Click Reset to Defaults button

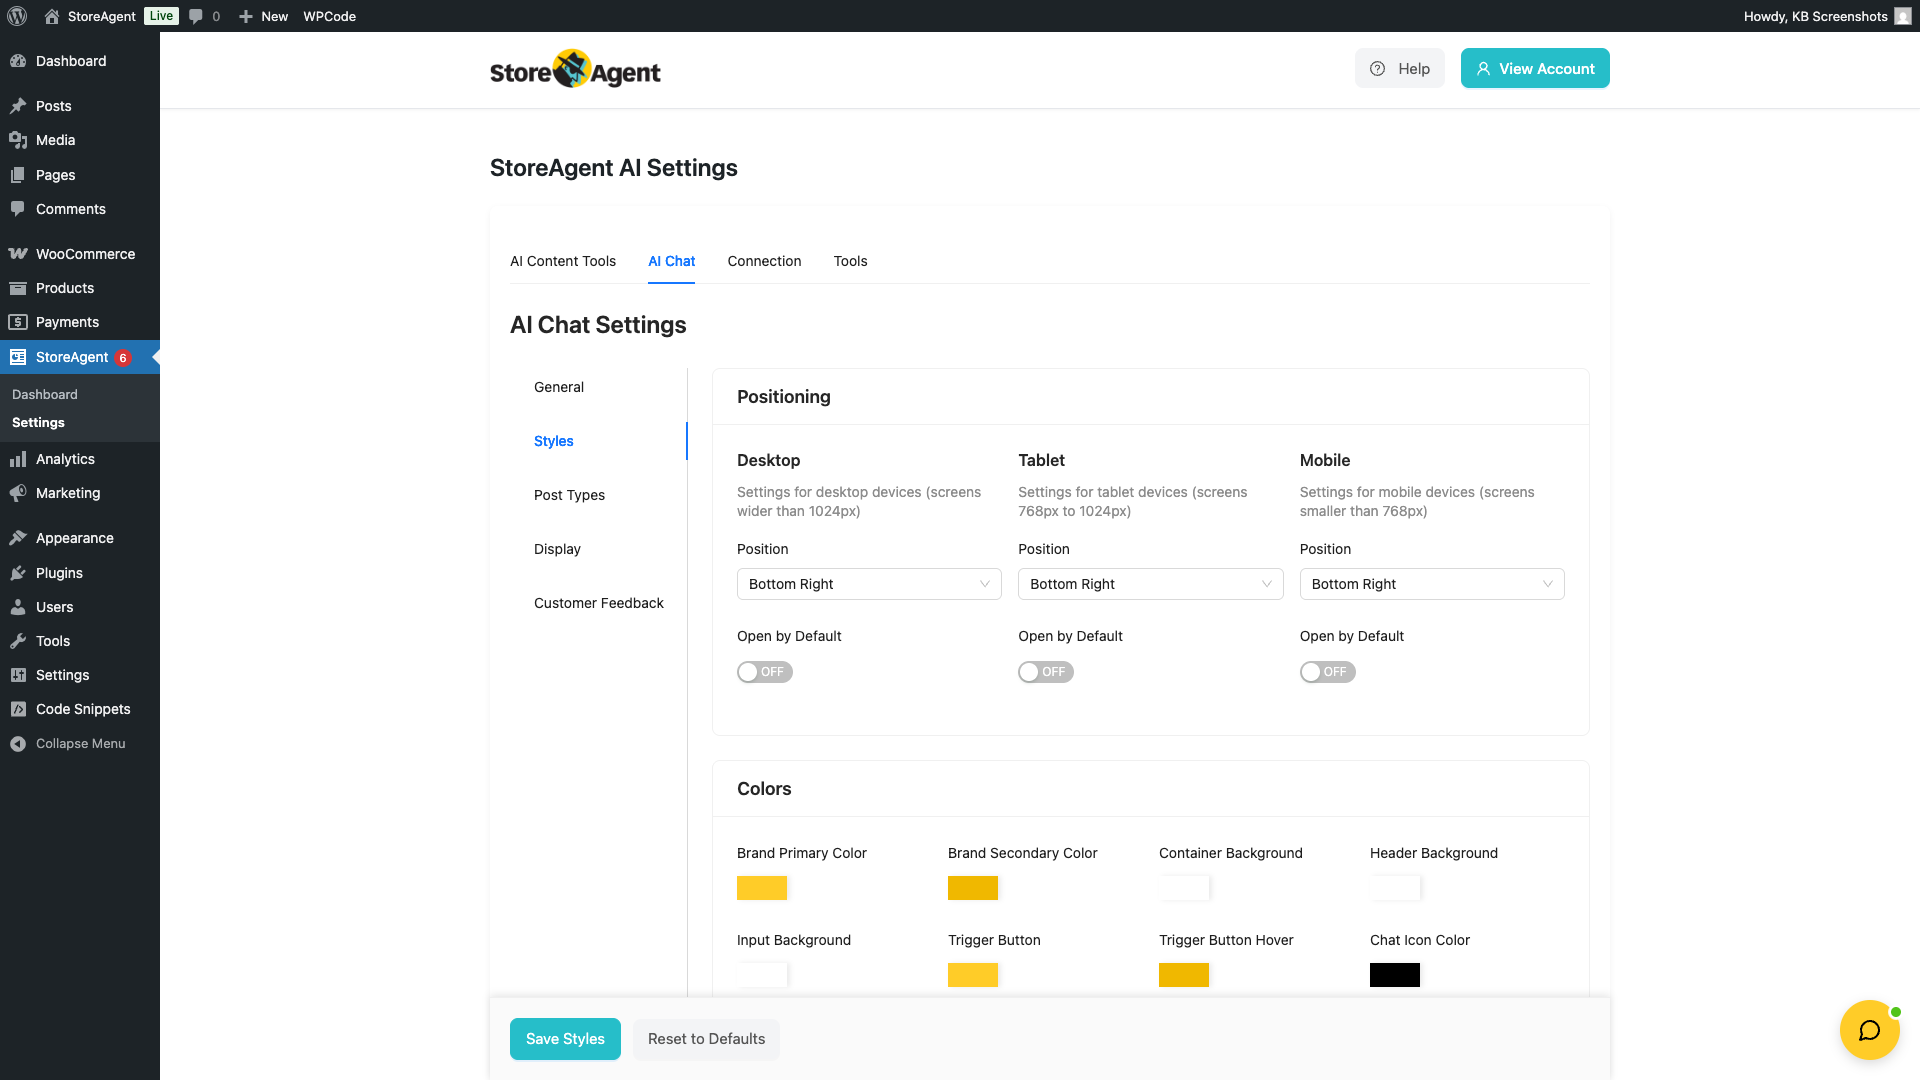tap(706, 1039)
